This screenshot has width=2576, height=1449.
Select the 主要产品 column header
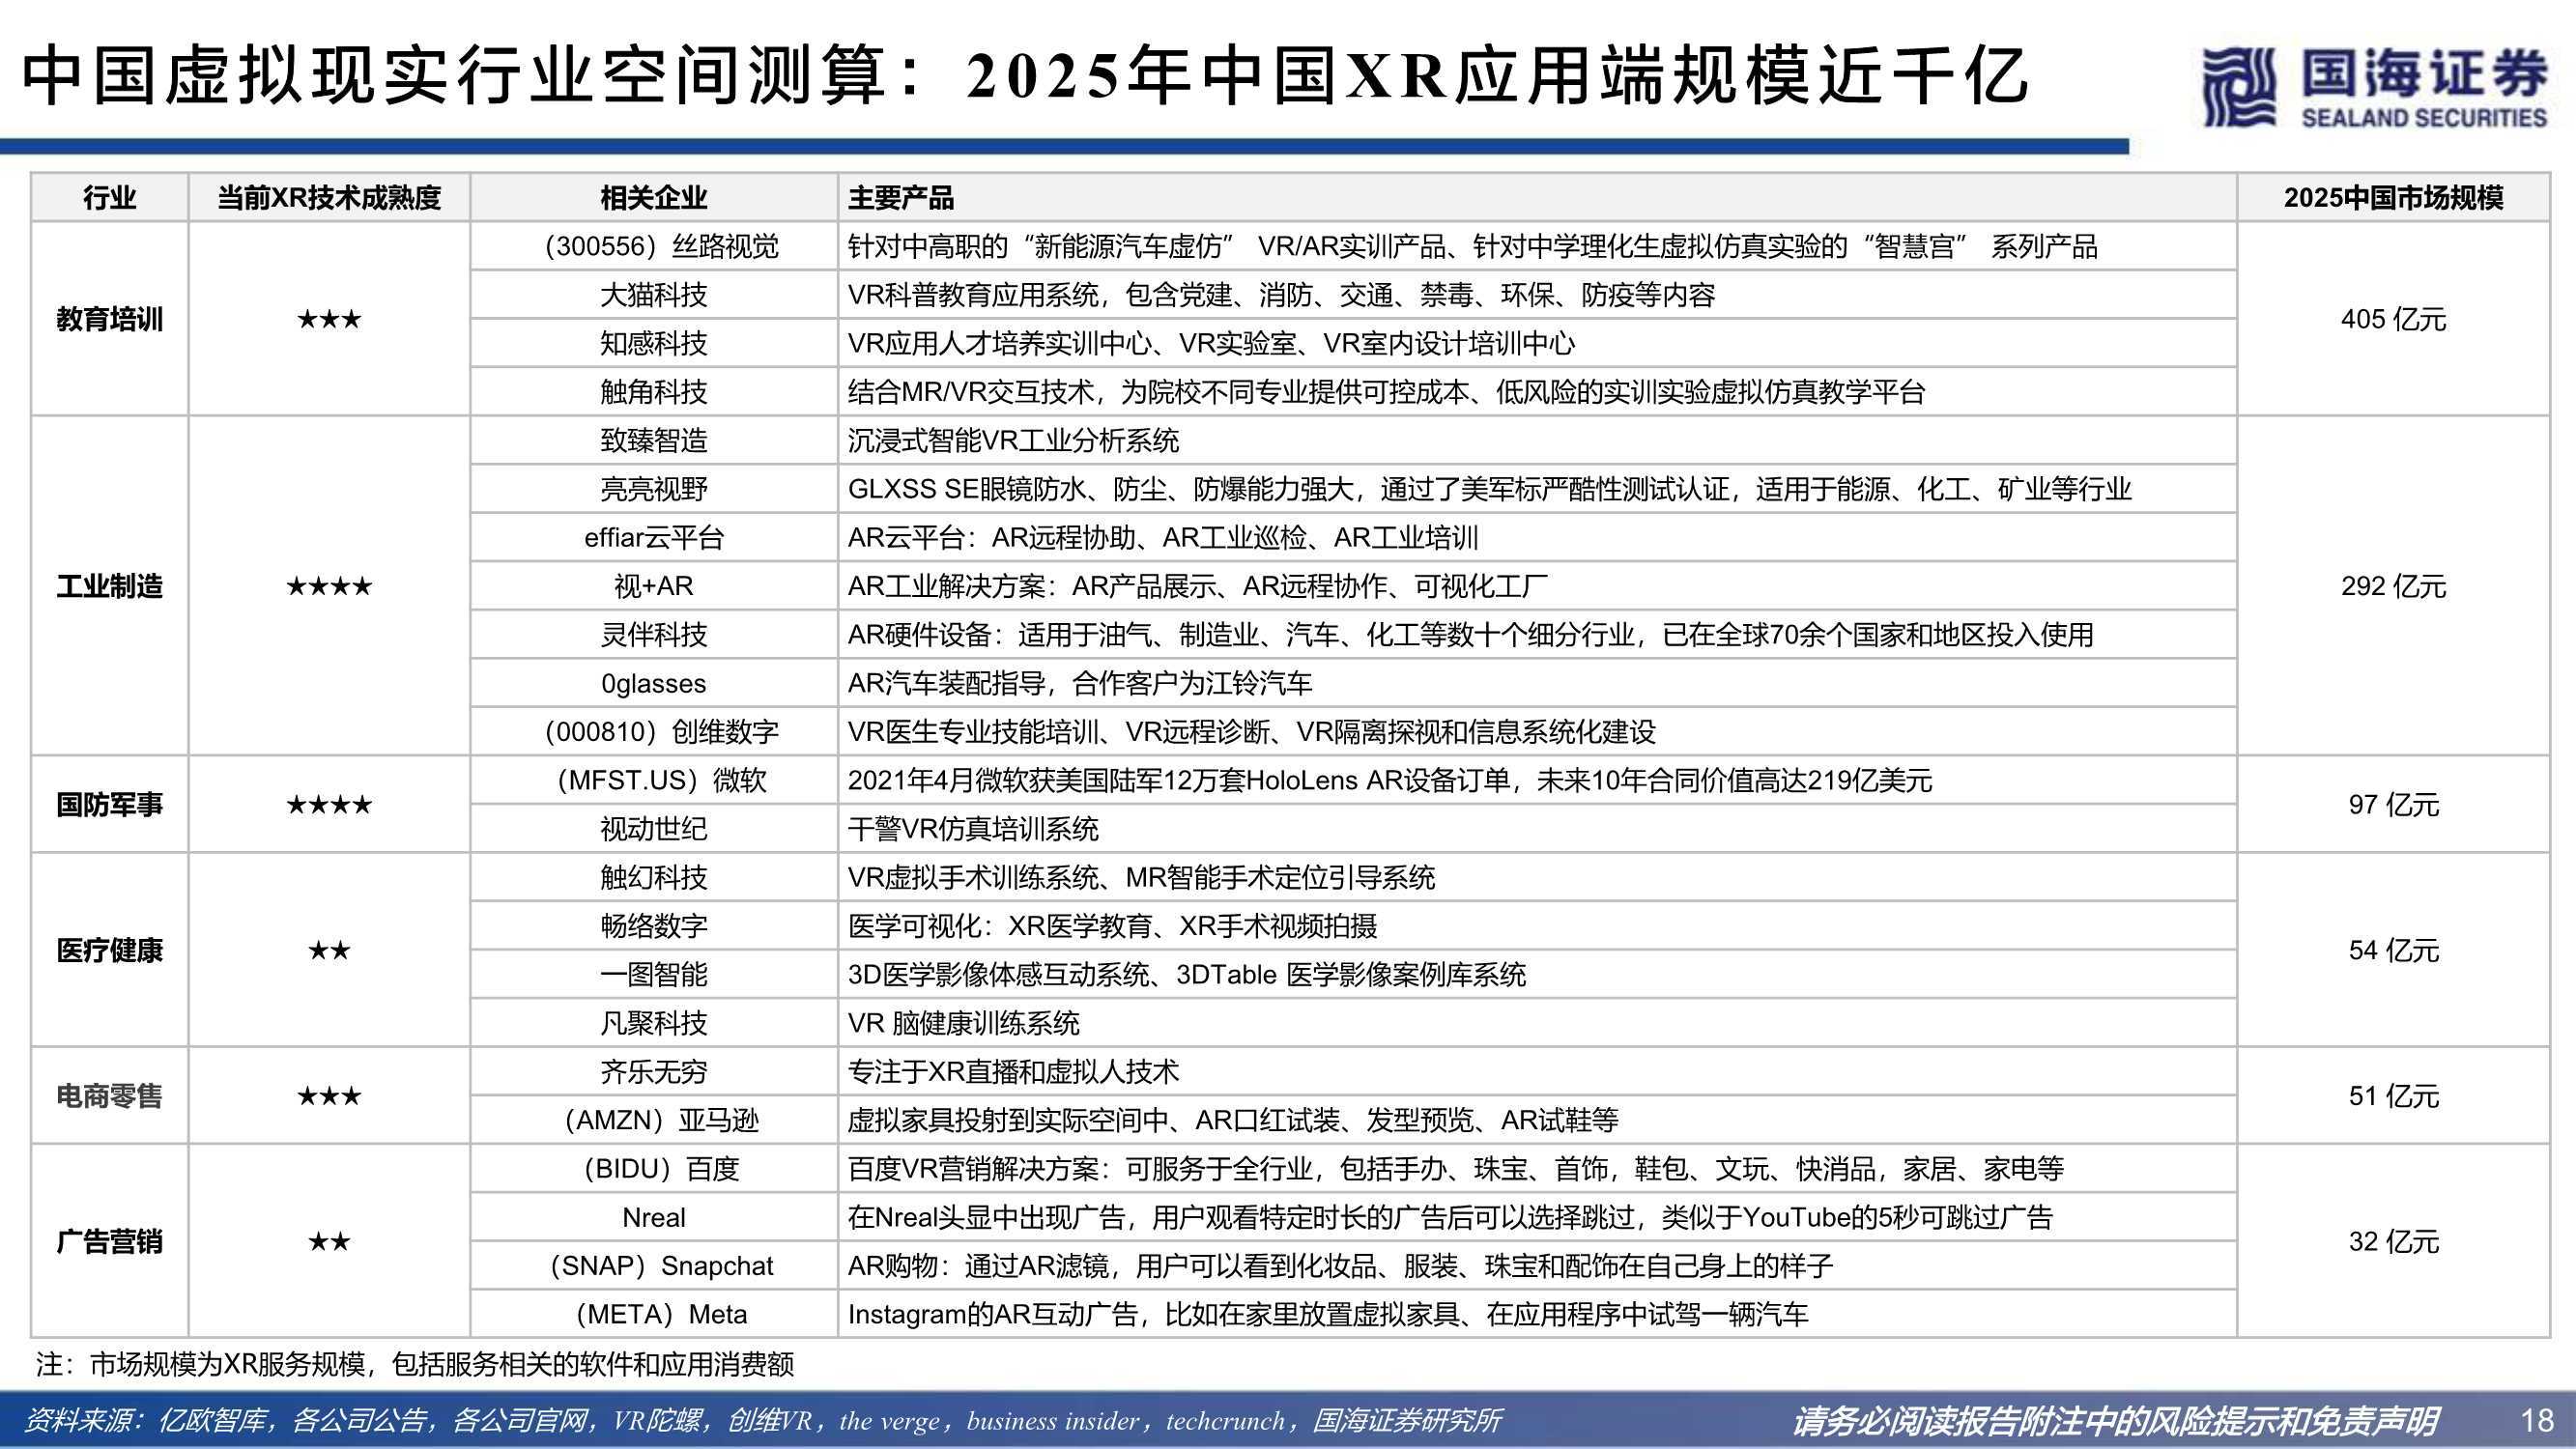click(1537, 197)
